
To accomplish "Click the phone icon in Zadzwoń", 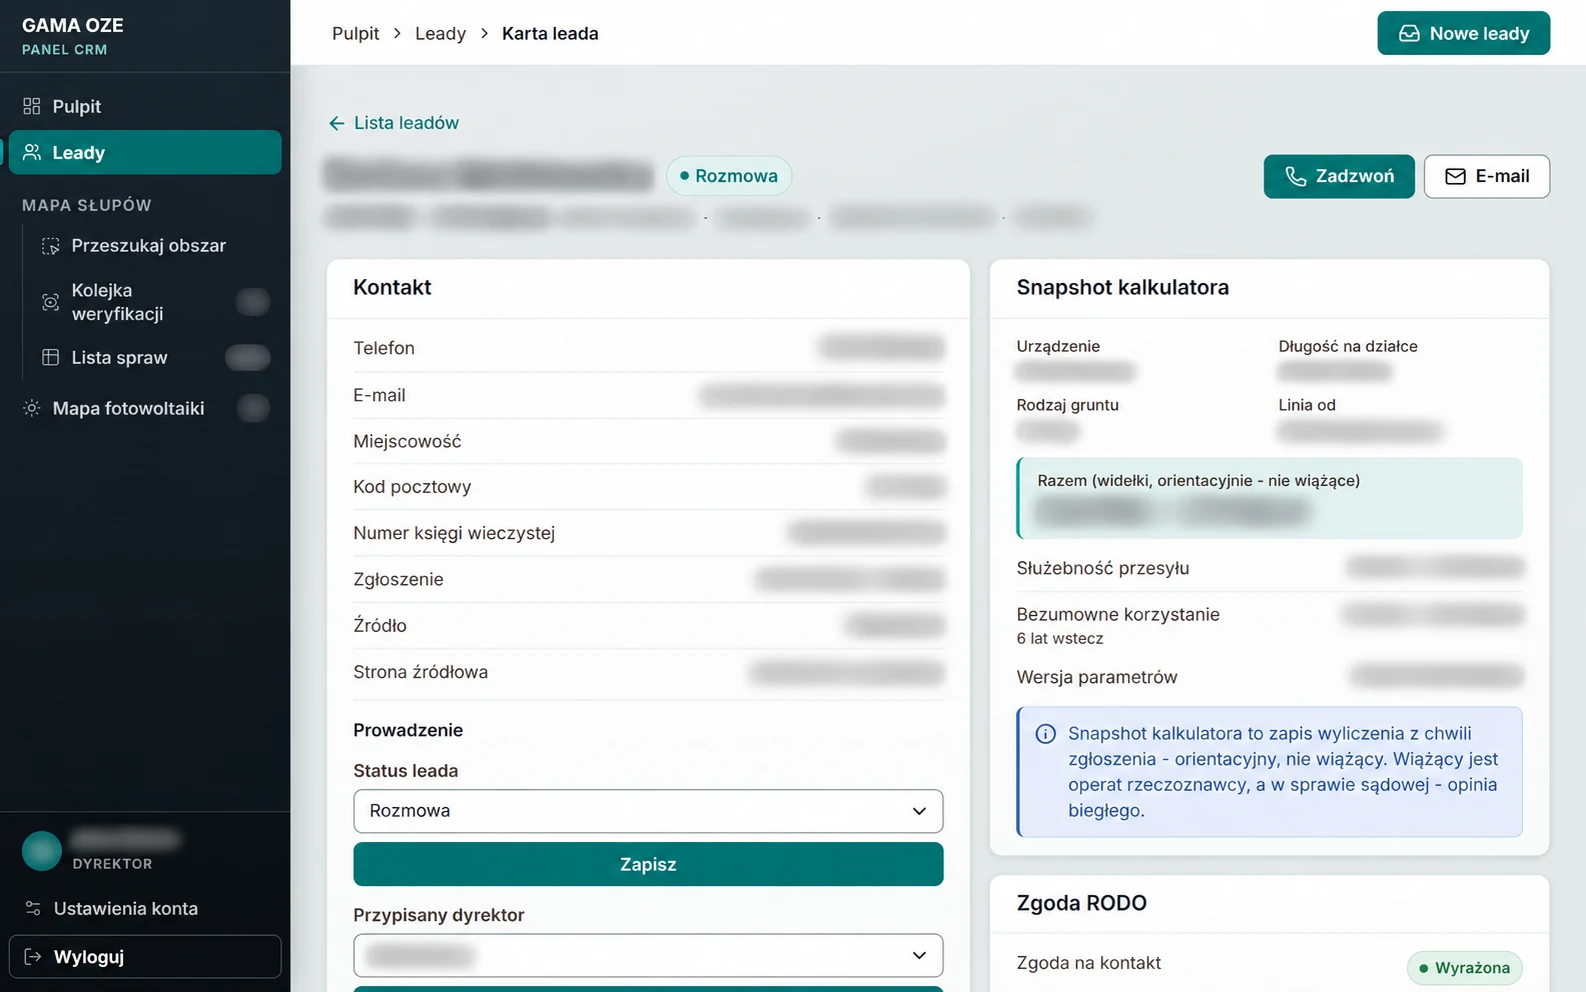I will point(1296,176).
